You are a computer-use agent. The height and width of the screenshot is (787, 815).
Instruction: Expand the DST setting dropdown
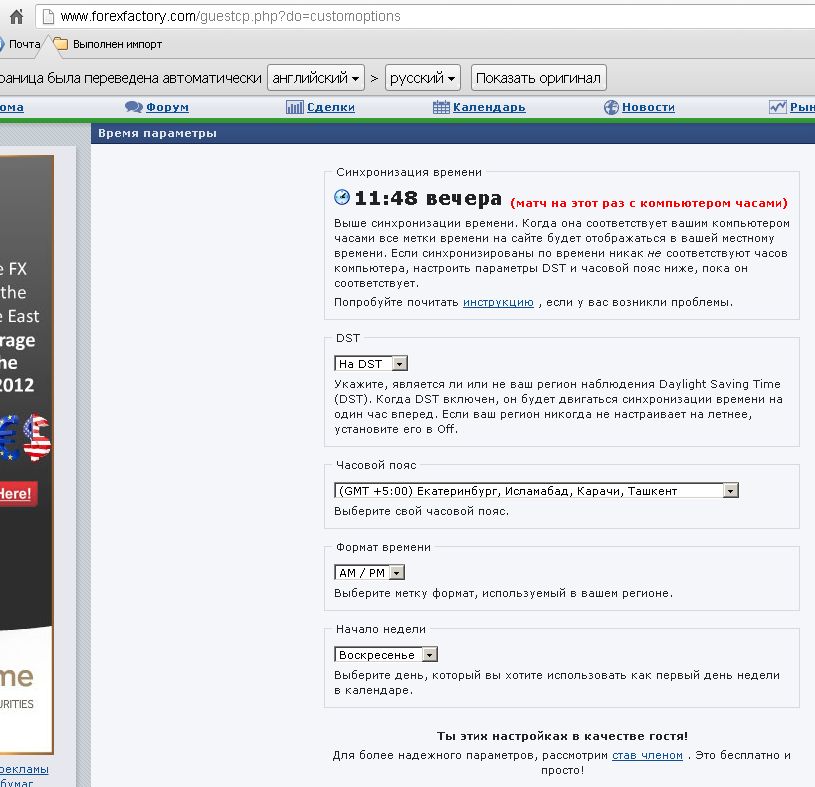(x=371, y=364)
